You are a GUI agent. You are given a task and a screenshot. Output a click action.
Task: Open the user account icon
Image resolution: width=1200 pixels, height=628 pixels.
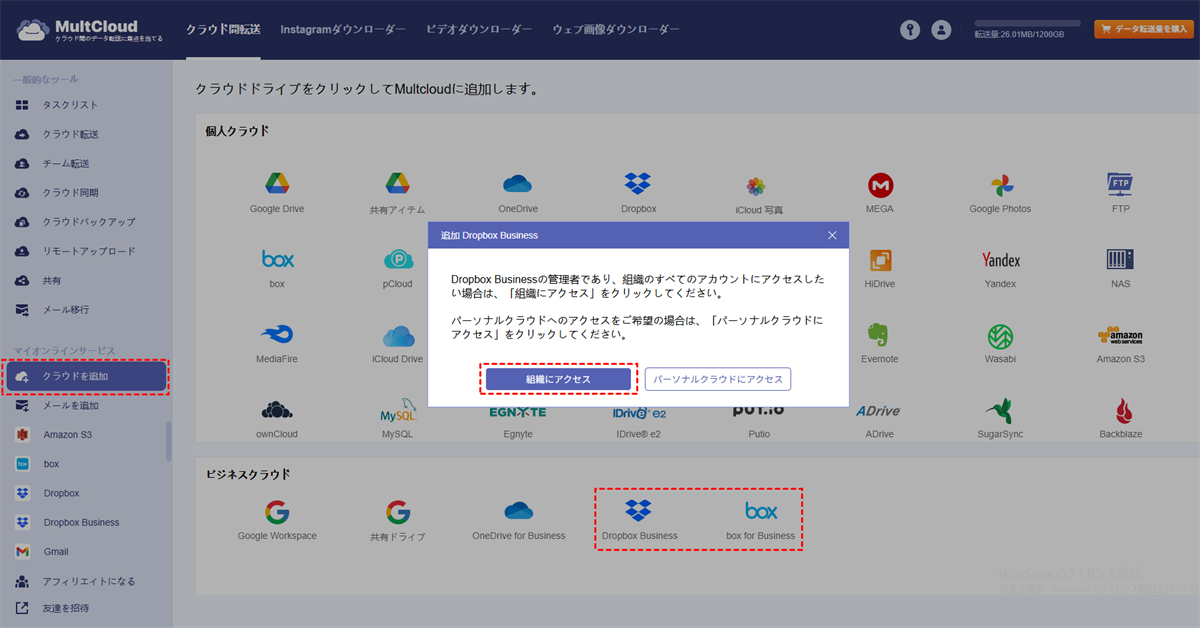[941, 30]
